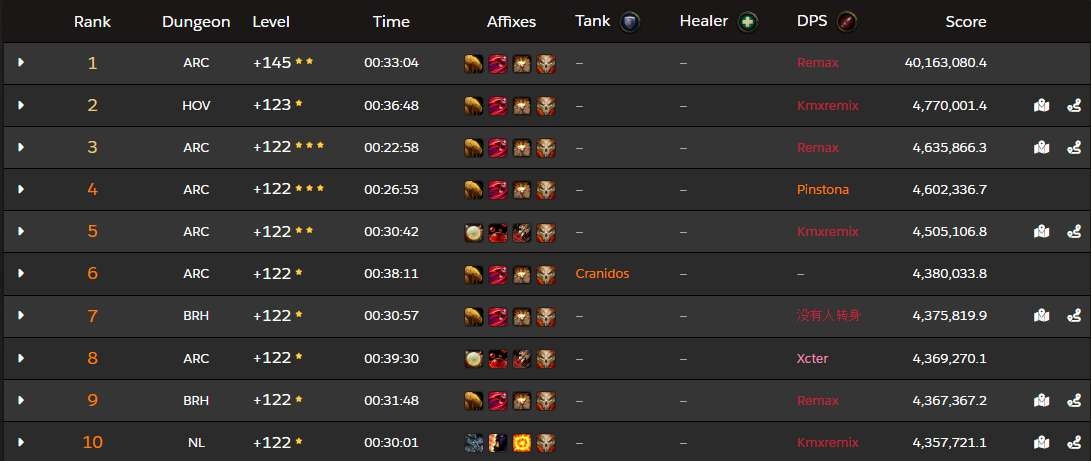Expand the rank 10 NL run row
Viewport: 1091px width, 461px height.
click(21, 442)
